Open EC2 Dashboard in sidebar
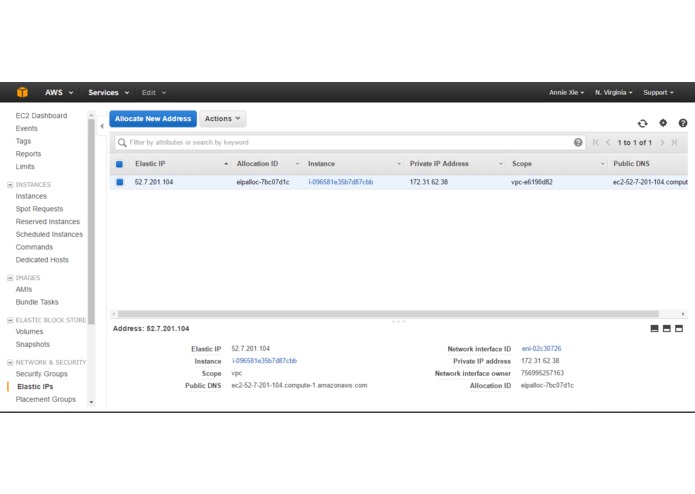 point(41,116)
